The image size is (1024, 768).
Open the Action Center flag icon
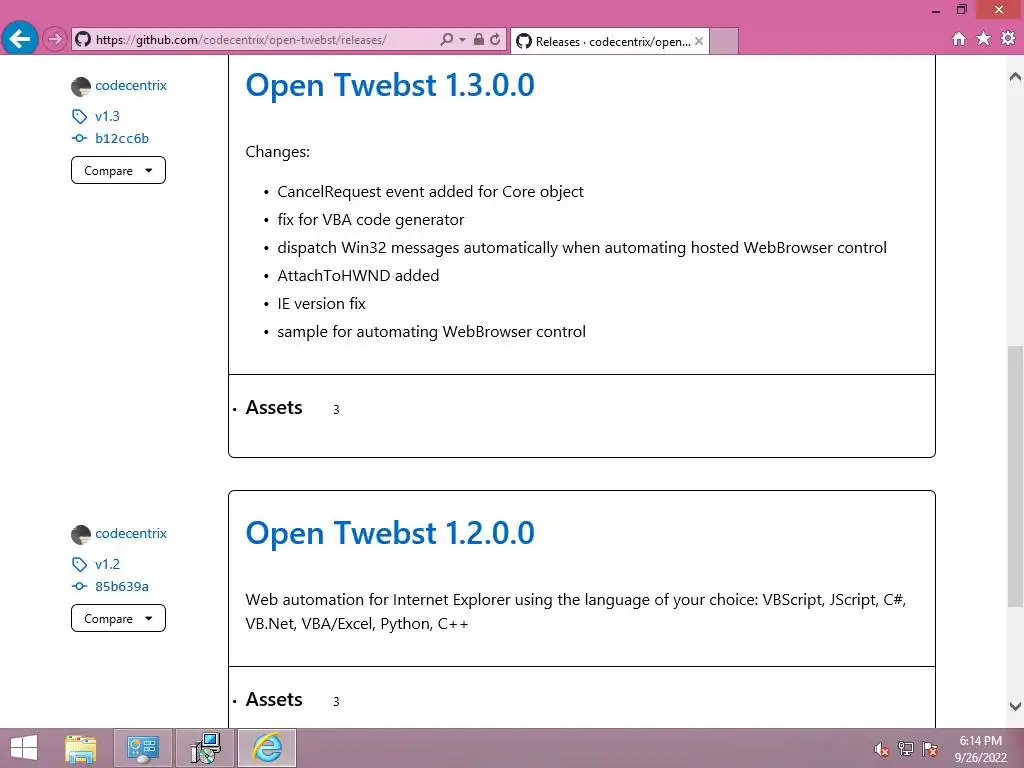pyautogui.click(x=930, y=749)
